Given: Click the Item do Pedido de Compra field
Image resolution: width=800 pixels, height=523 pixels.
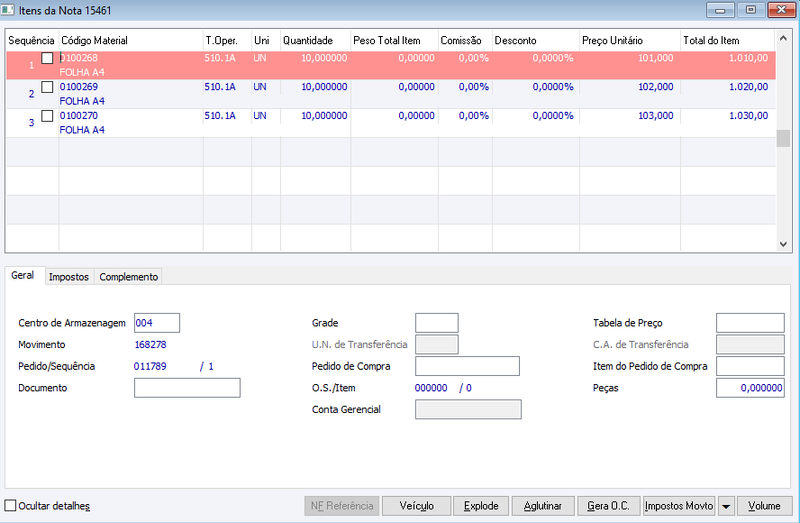Looking at the screenshot, I should point(750,366).
